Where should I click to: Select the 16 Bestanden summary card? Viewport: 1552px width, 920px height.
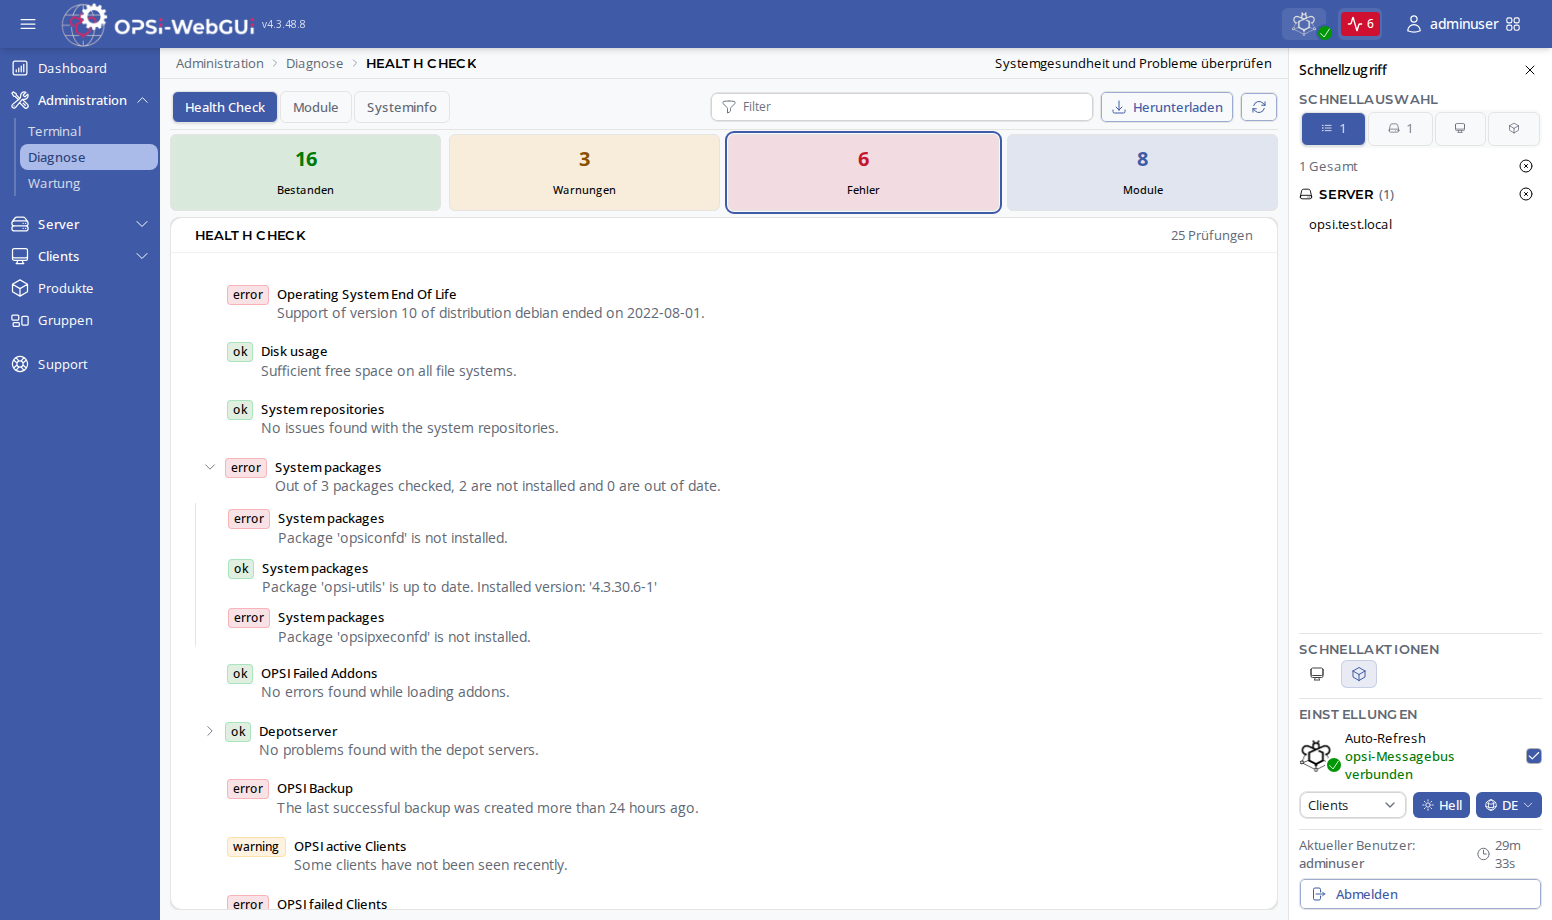[x=306, y=172]
